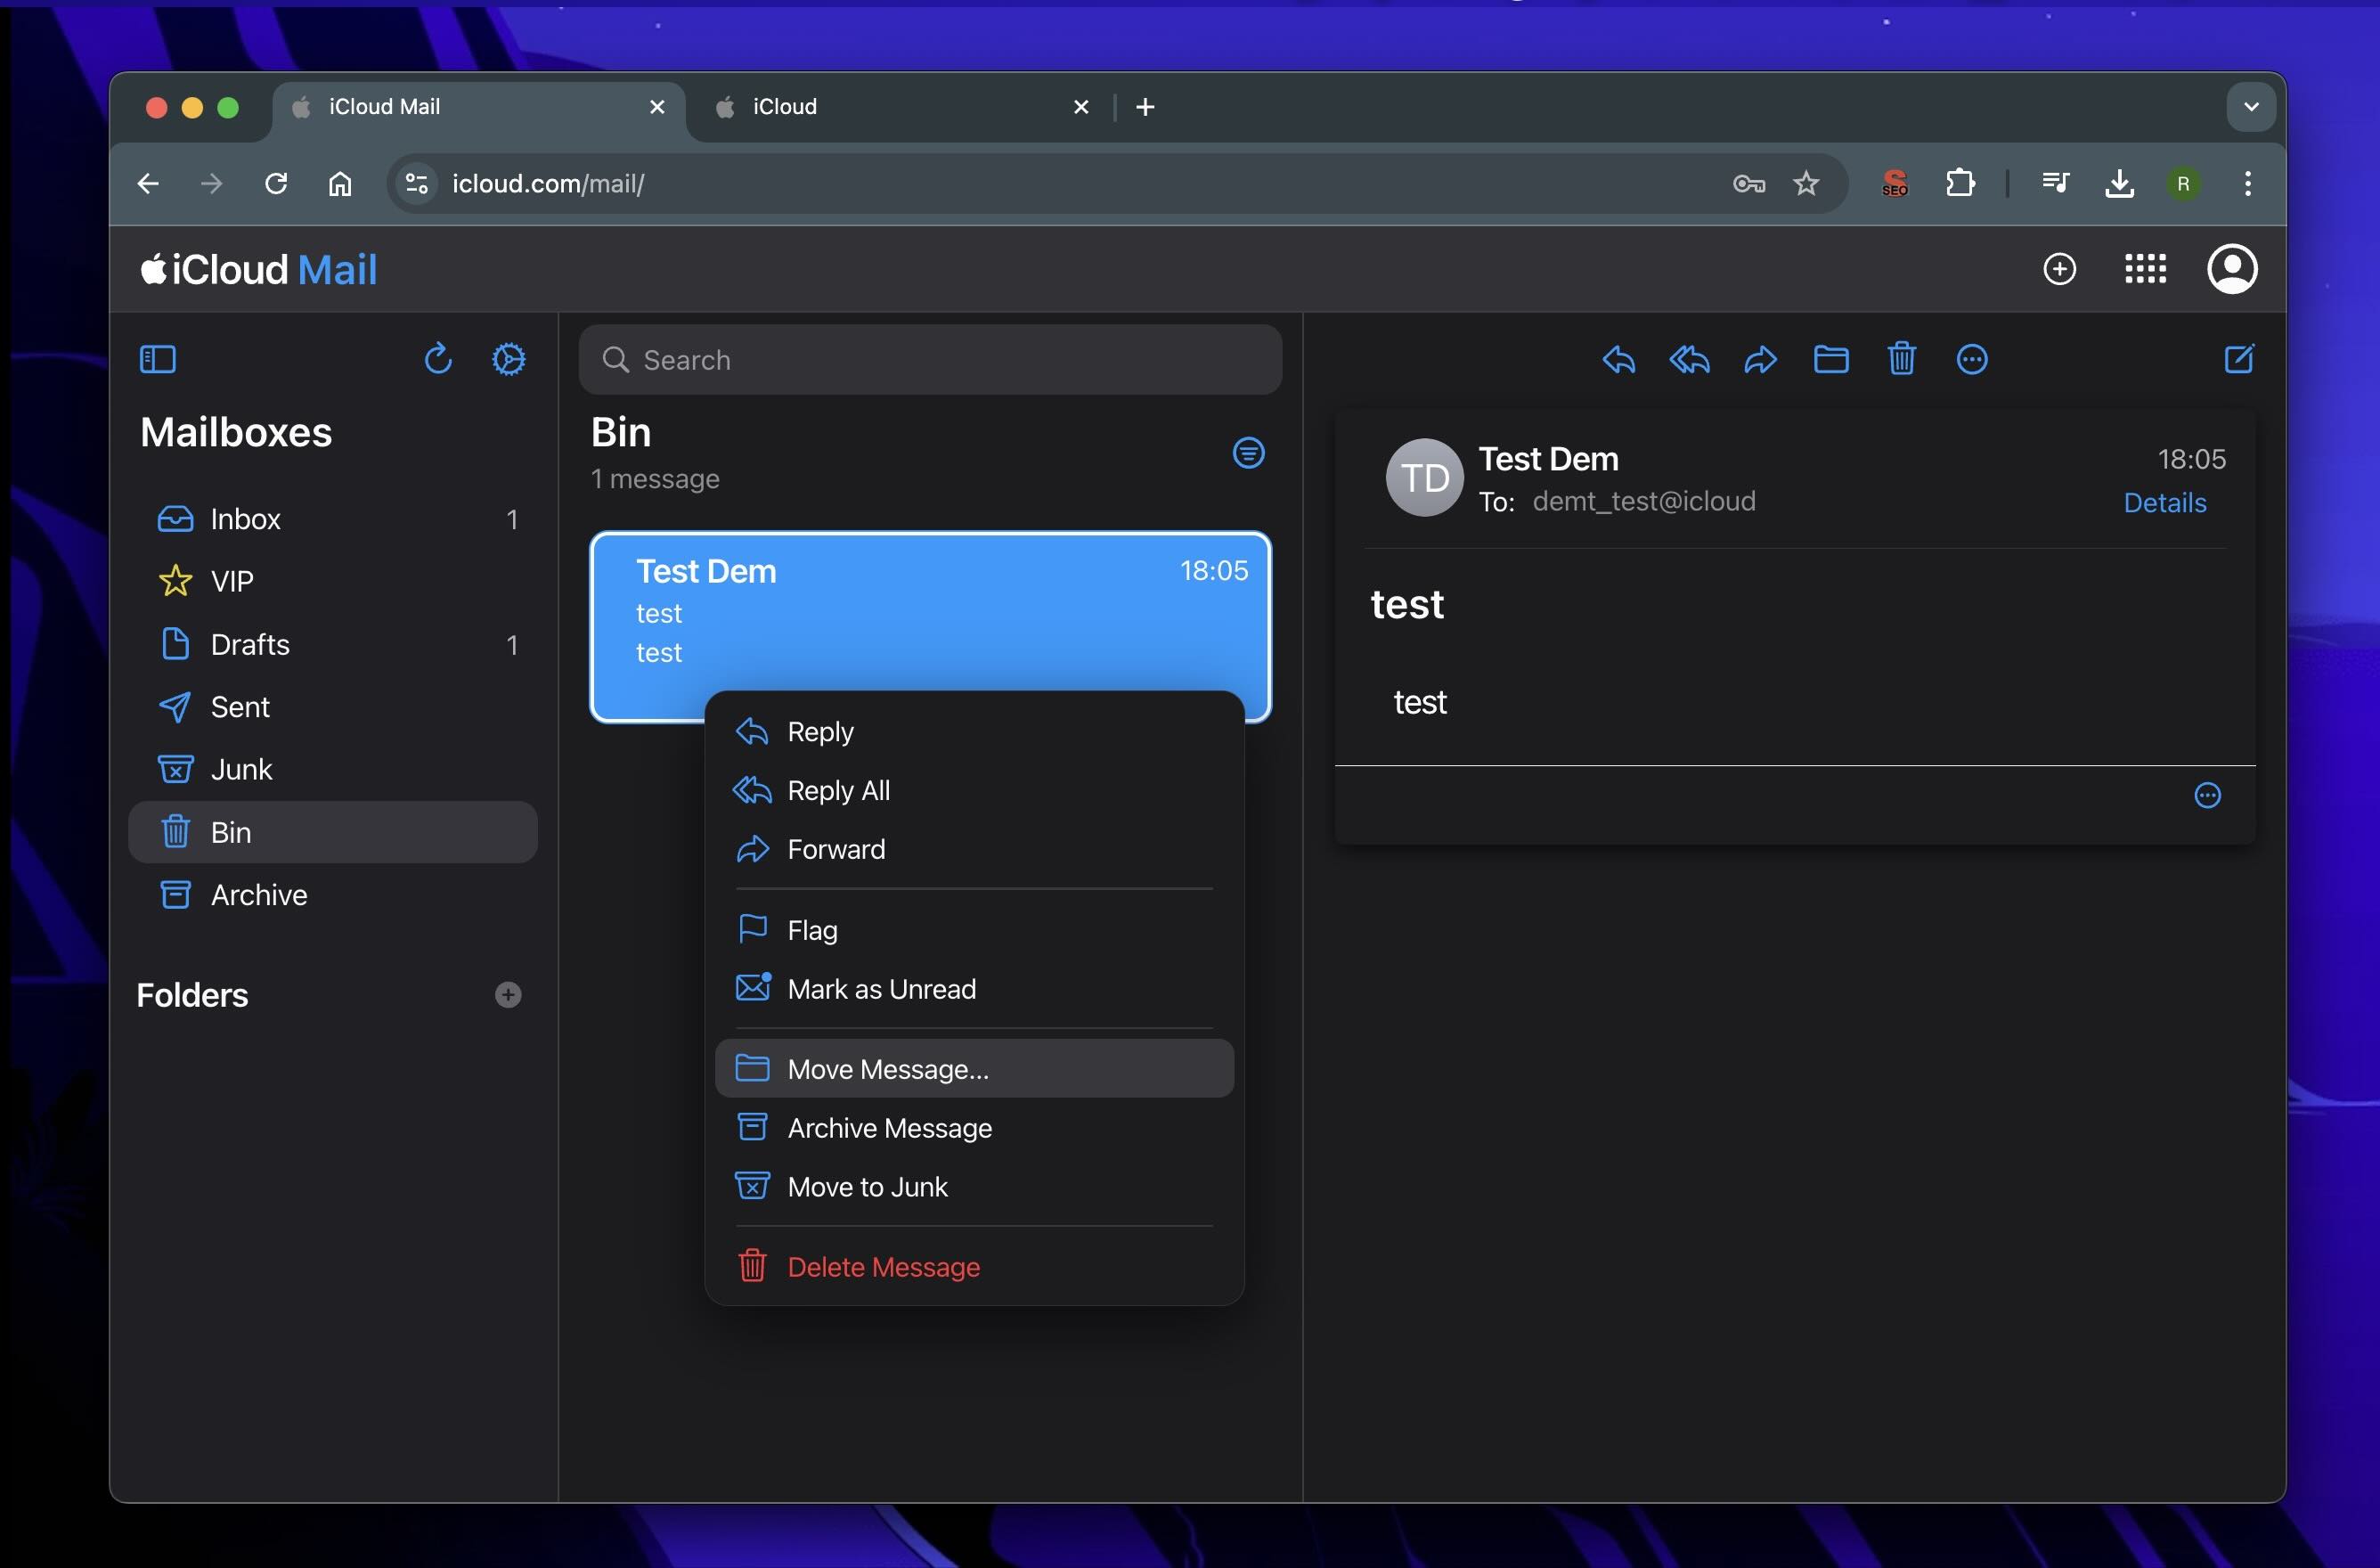Add a new folder with plus button
The image size is (2380, 1568).
pyautogui.click(x=508, y=995)
